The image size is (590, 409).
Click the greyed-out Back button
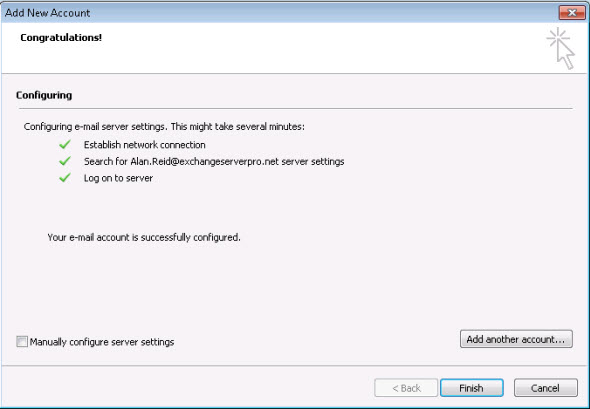click(x=406, y=388)
